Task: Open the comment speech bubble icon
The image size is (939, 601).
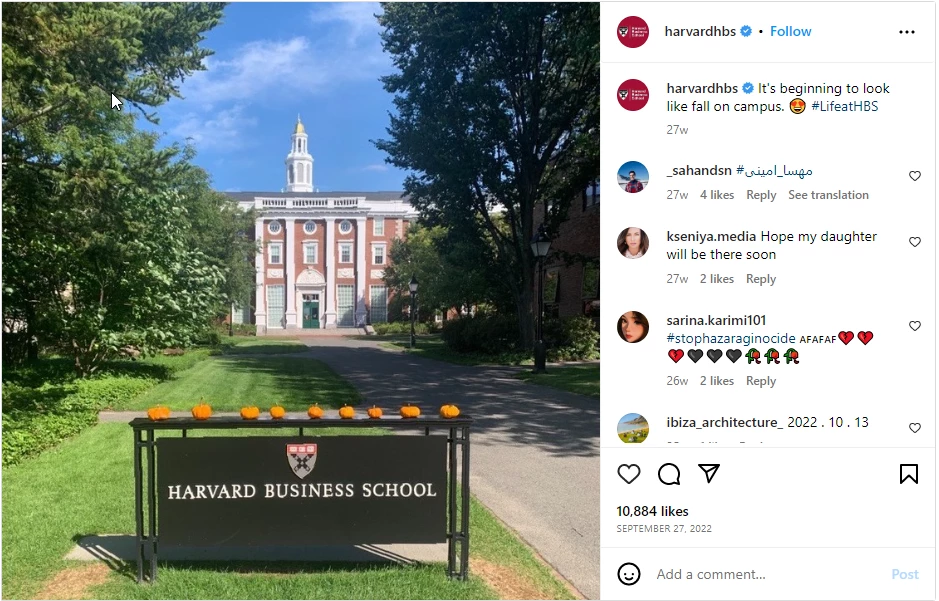Action: pos(669,474)
